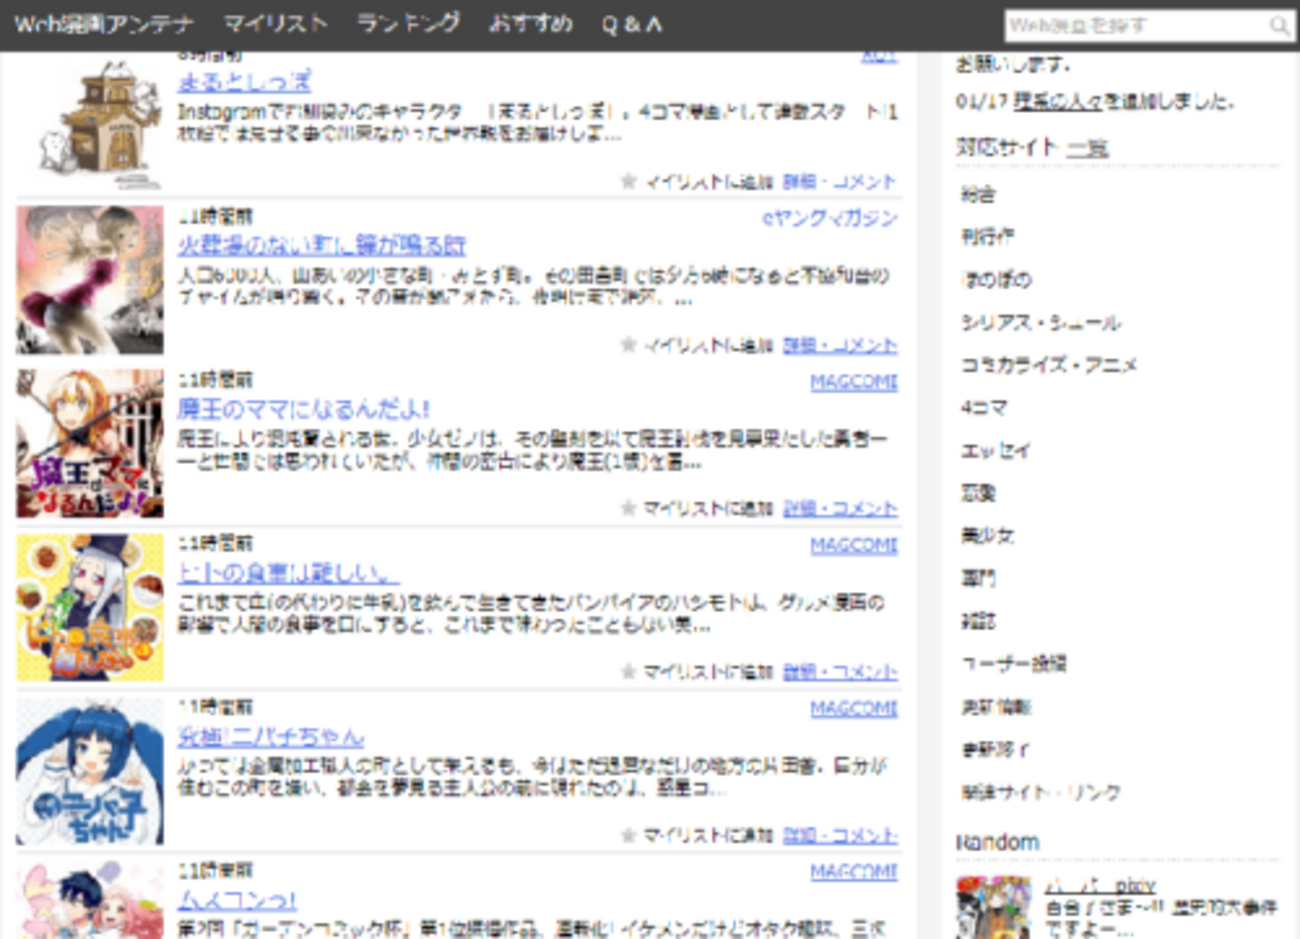Open マイリスト in top navigation
The width and height of the screenshot is (1300, 939).
tap(275, 23)
